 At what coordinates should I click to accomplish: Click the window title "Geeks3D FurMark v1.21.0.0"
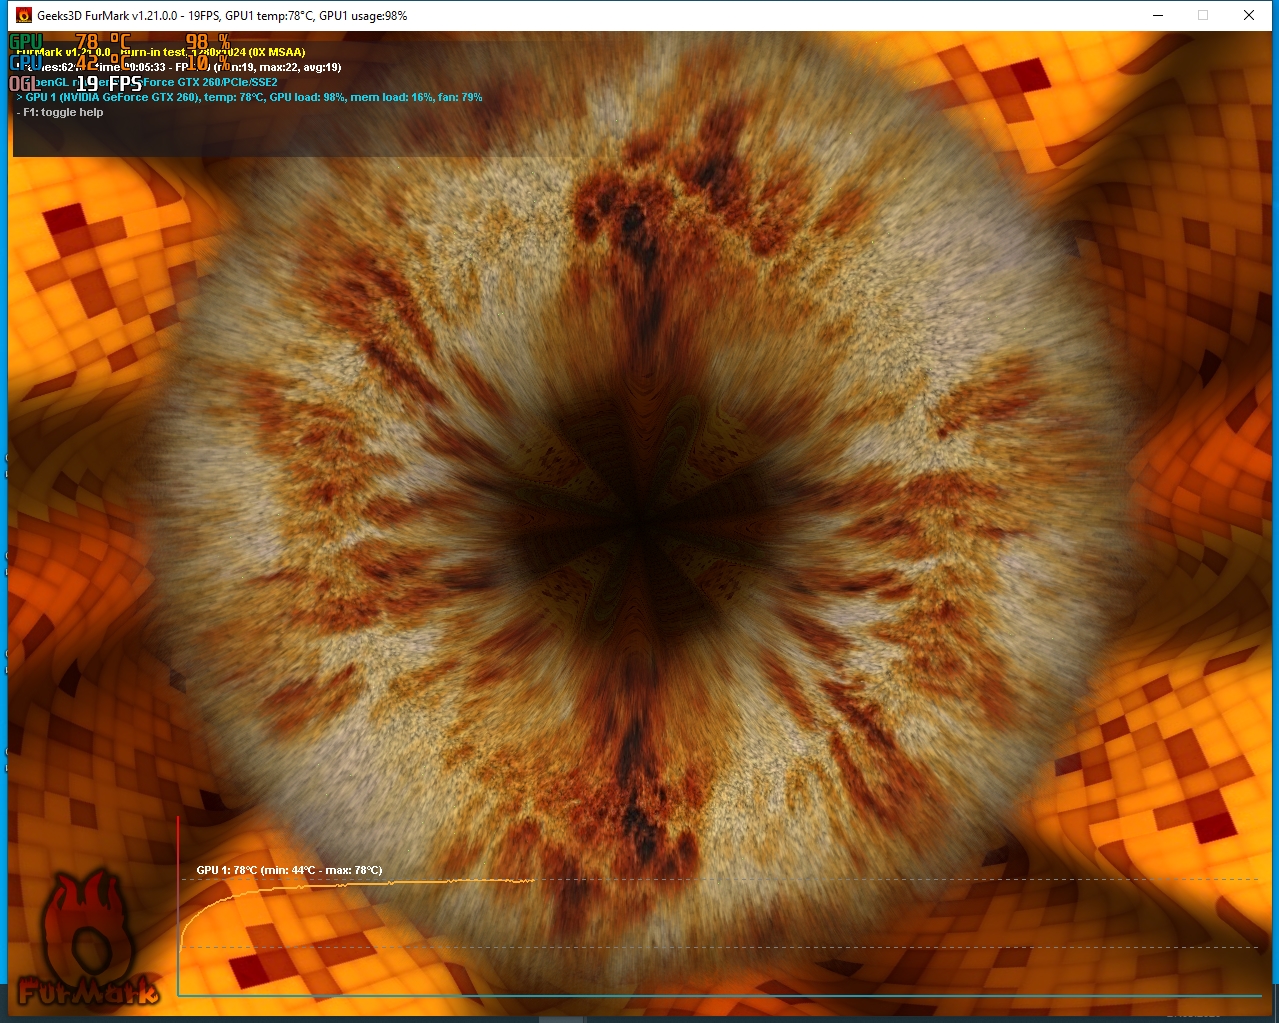click(223, 16)
